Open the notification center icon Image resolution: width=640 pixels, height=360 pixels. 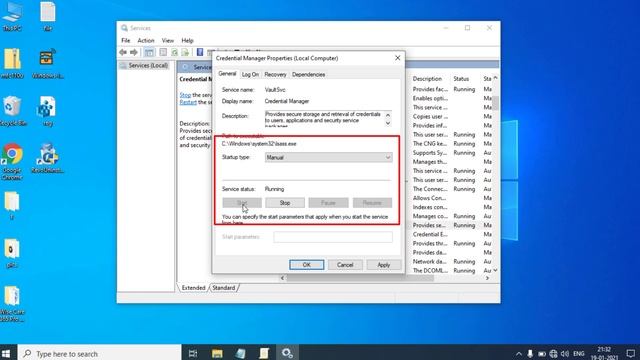tap(630, 353)
